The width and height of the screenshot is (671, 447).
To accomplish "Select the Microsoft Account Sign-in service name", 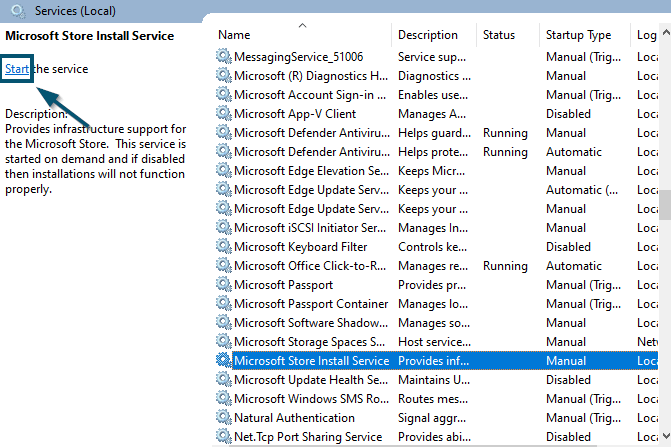I will coord(310,95).
